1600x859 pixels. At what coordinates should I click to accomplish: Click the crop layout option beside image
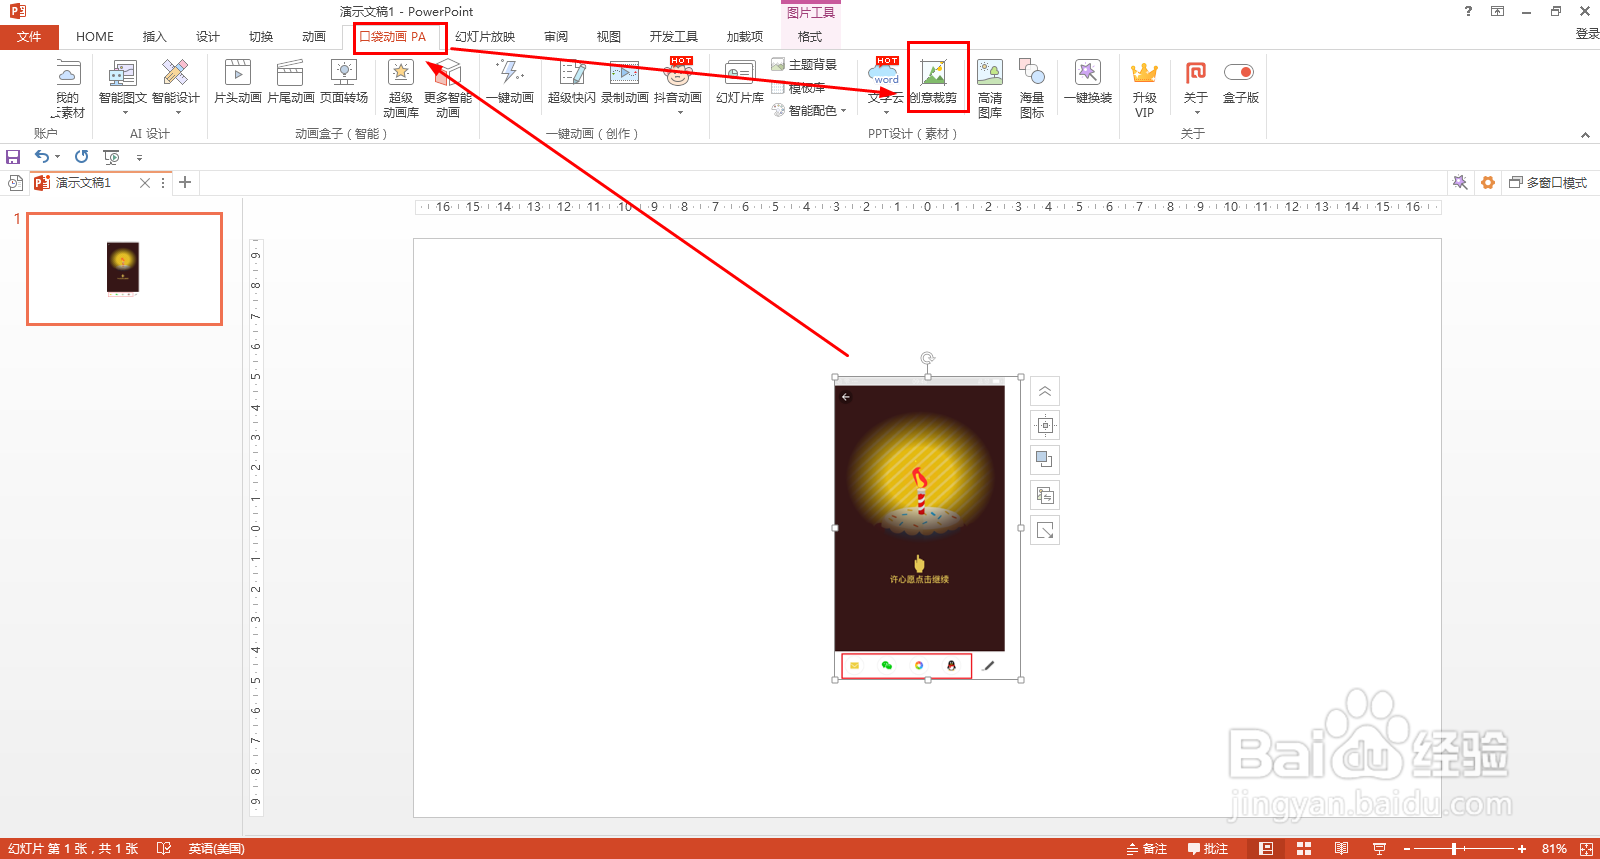1045,426
